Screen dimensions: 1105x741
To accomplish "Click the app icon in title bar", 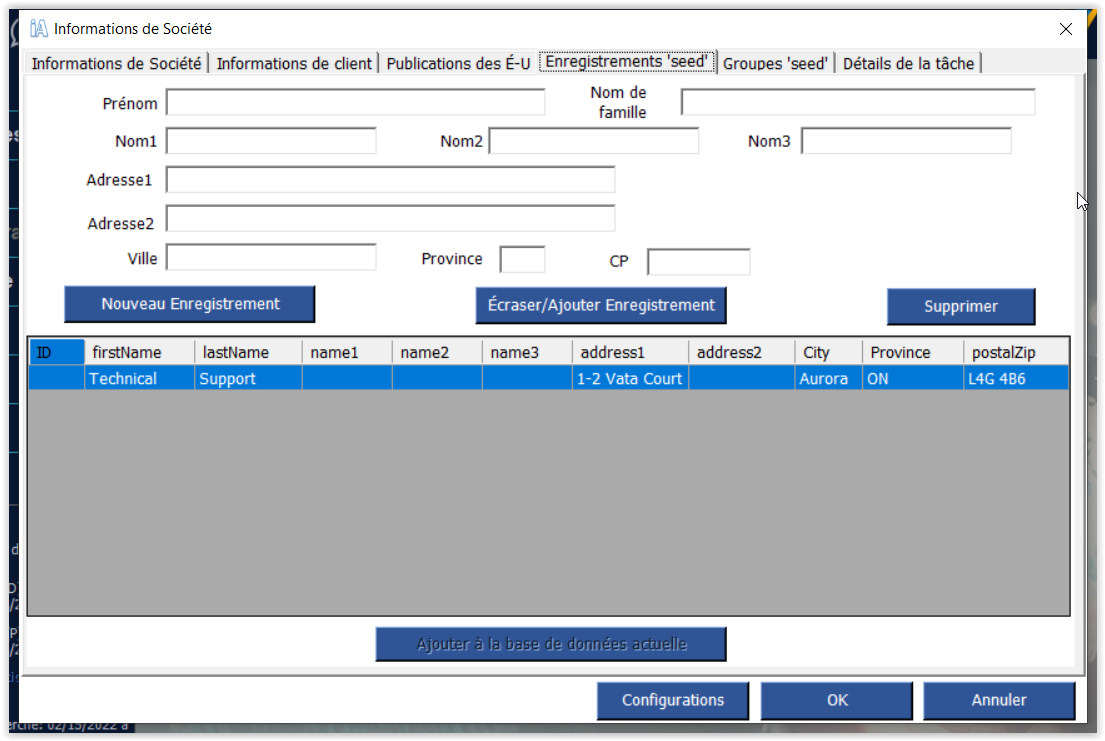I will point(39,29).
